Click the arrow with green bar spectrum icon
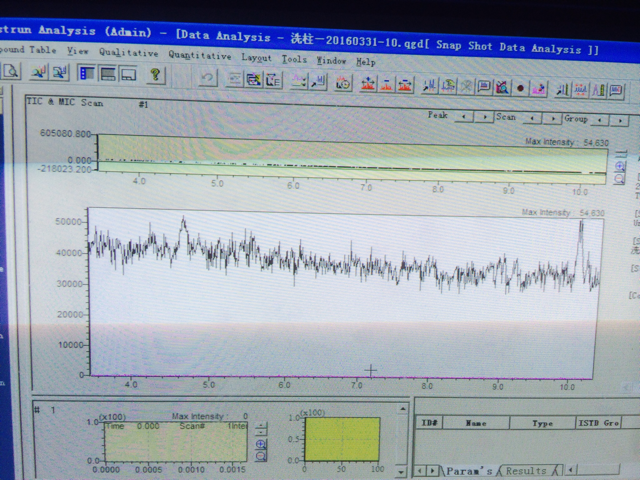 [563, 89]
